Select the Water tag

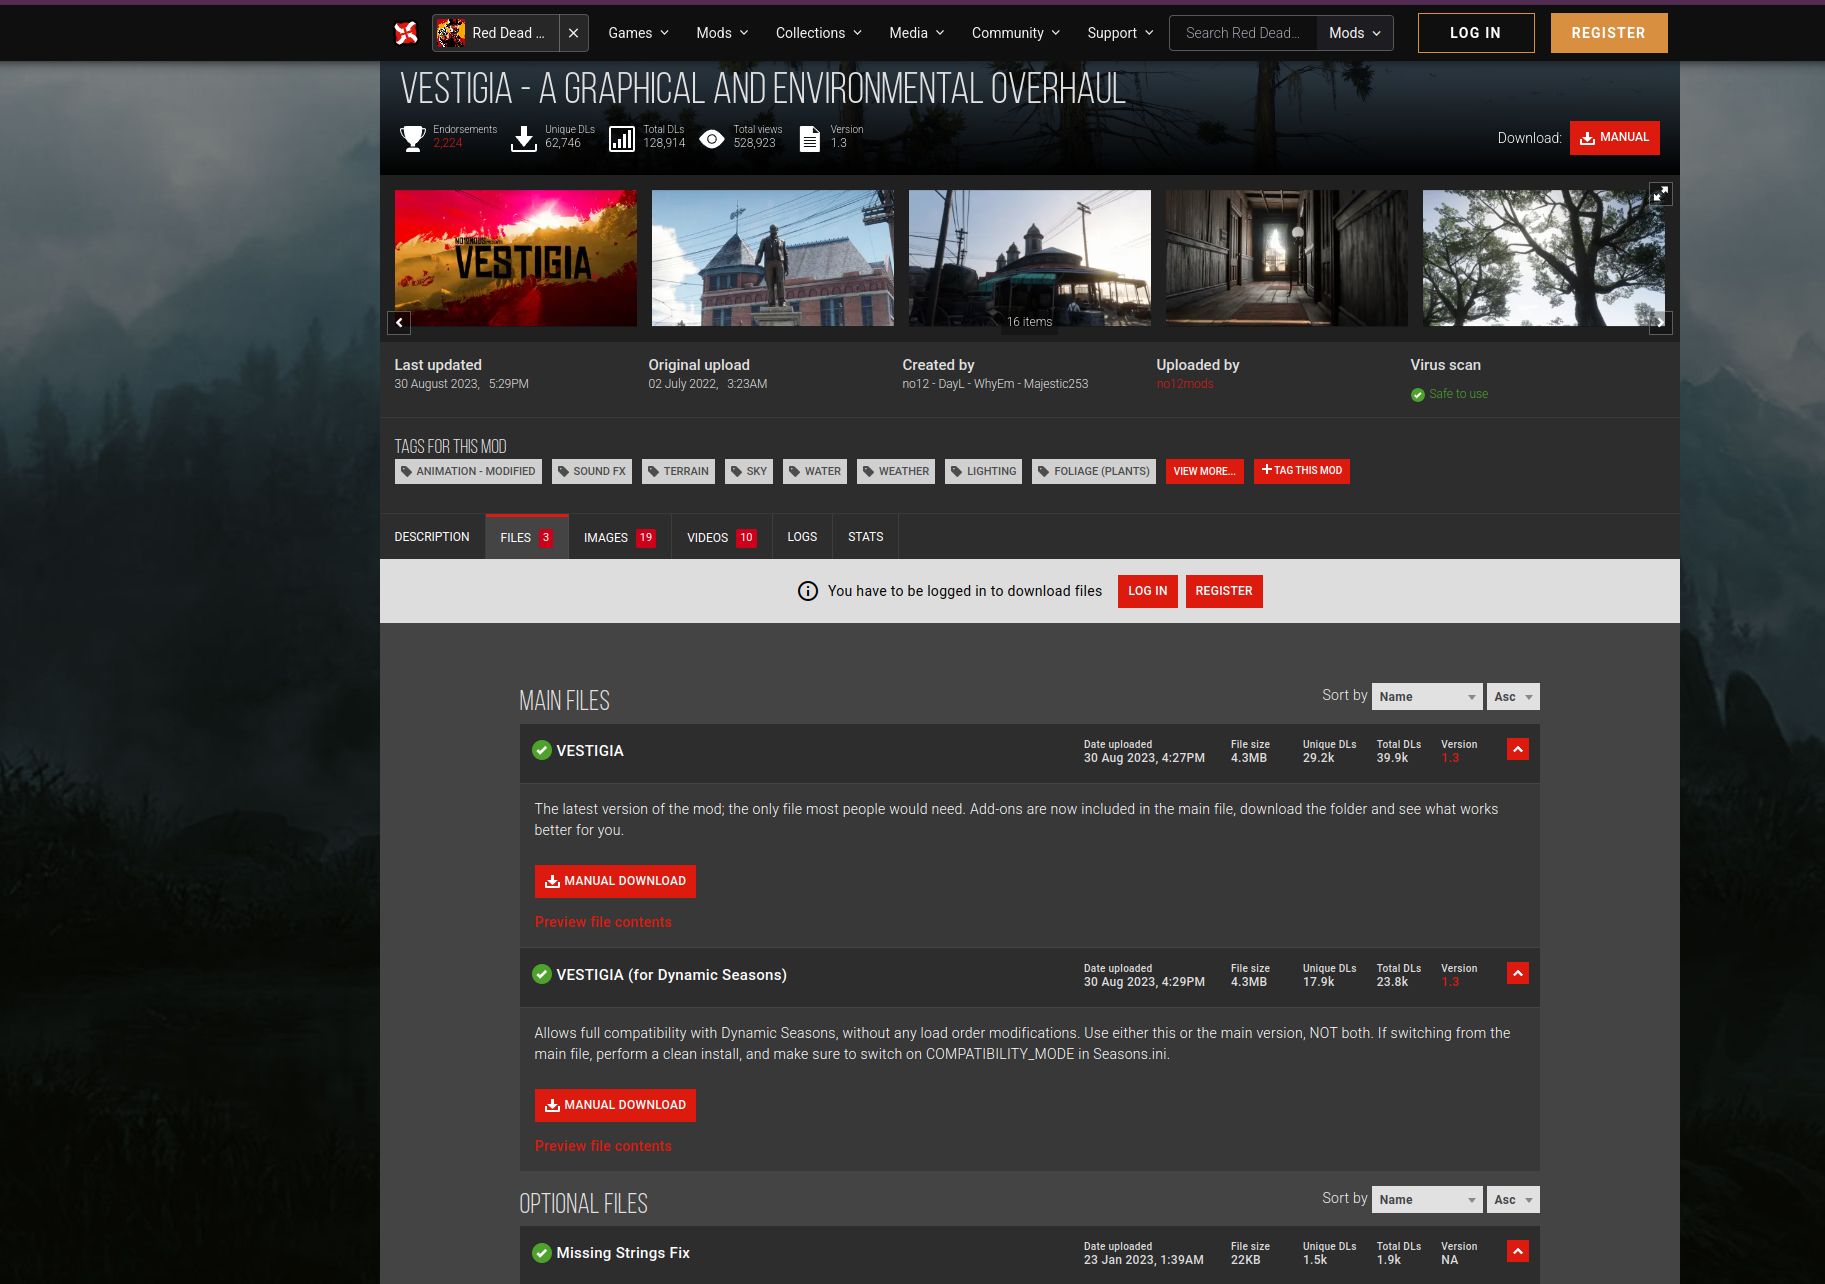pos(815,471)
